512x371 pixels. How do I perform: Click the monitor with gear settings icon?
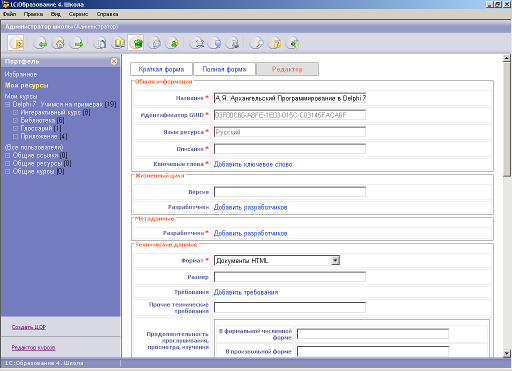point(233,43)
